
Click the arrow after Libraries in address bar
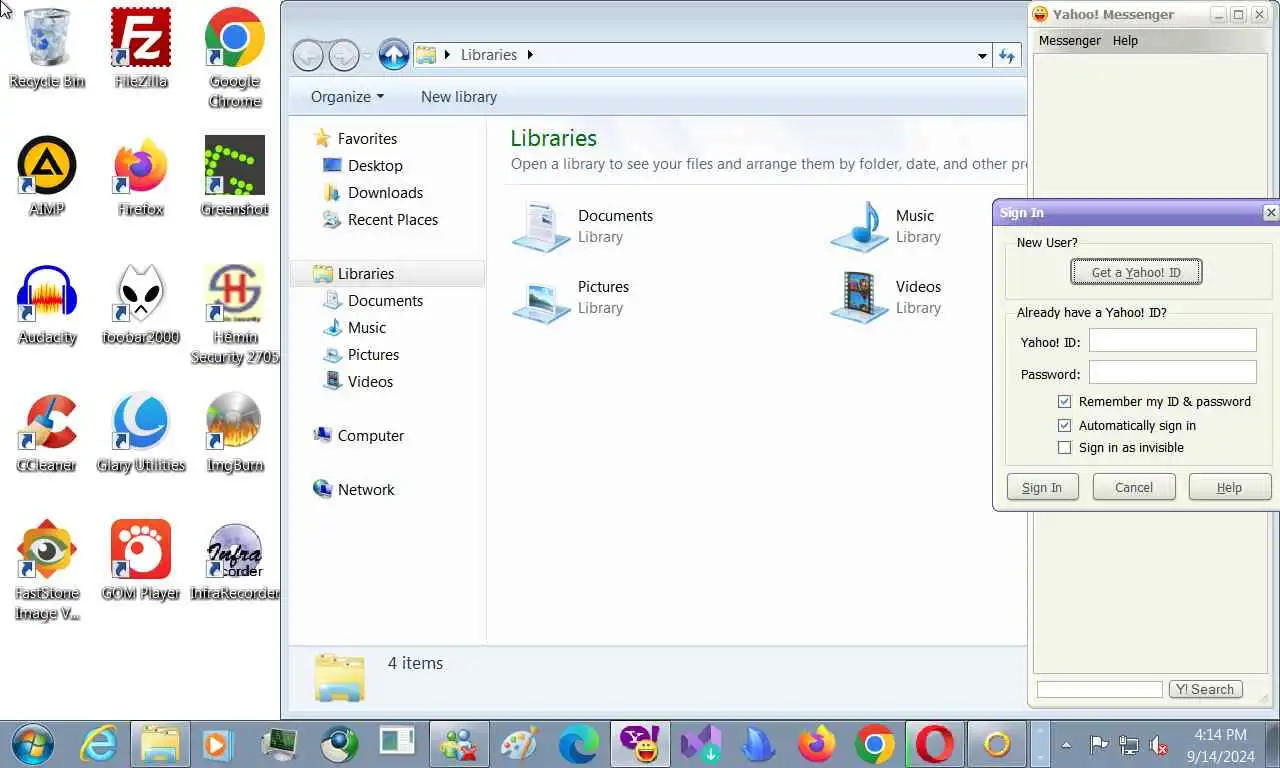pos(530,55)
